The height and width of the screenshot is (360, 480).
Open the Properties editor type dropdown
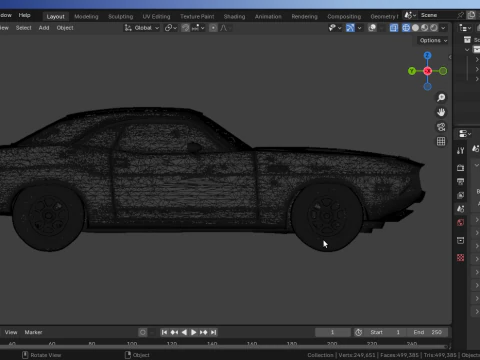coord(465,134)
